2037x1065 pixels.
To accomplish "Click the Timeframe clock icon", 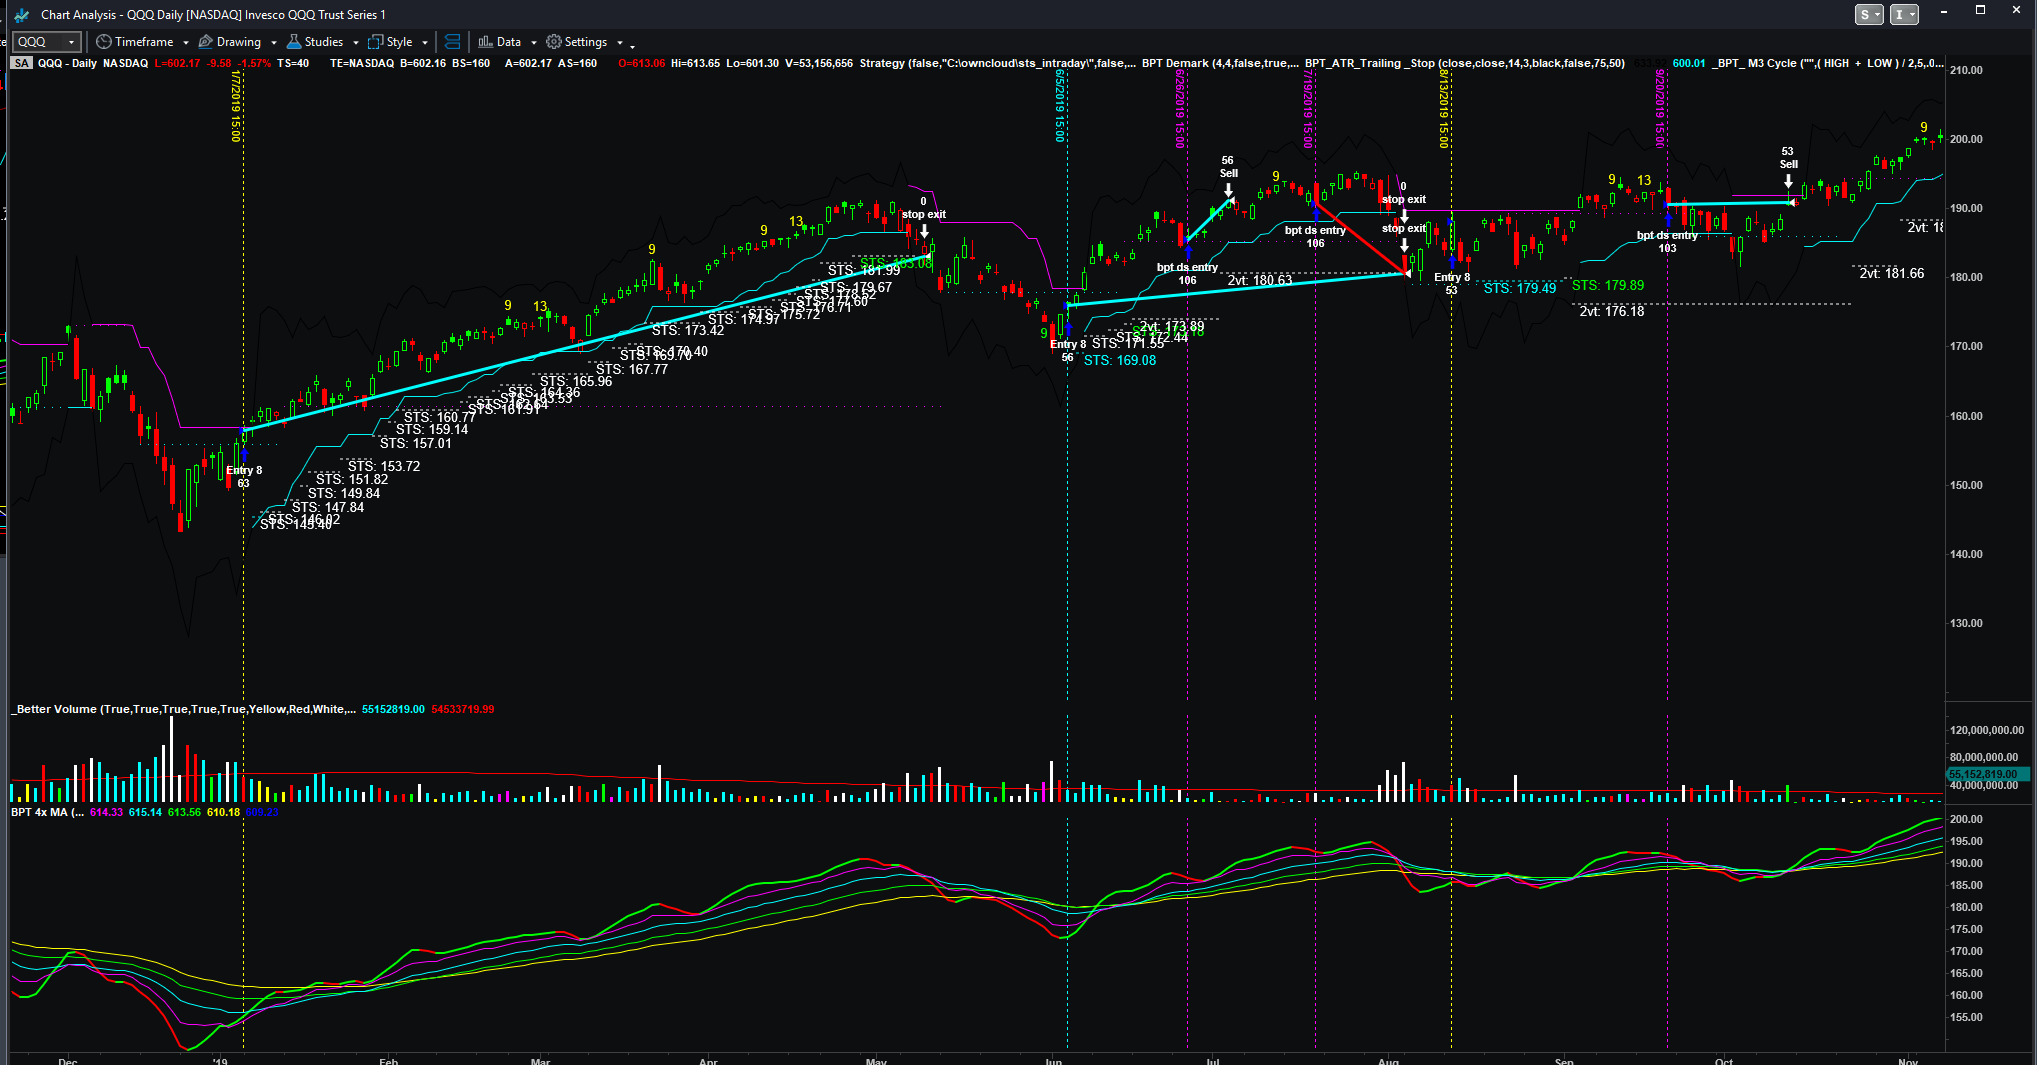I will point(103,42).
